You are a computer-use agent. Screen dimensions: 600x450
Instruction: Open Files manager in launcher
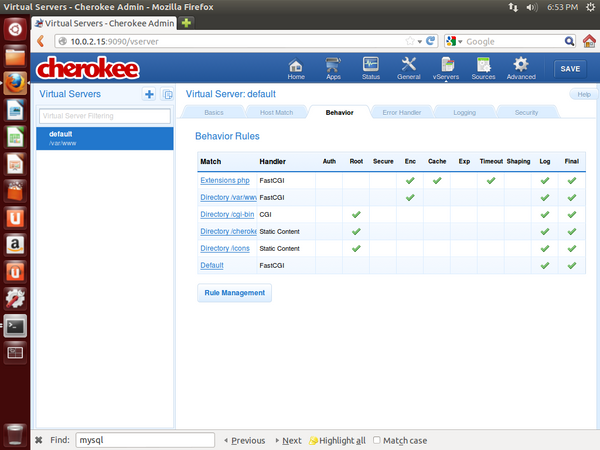pos(15,56)
